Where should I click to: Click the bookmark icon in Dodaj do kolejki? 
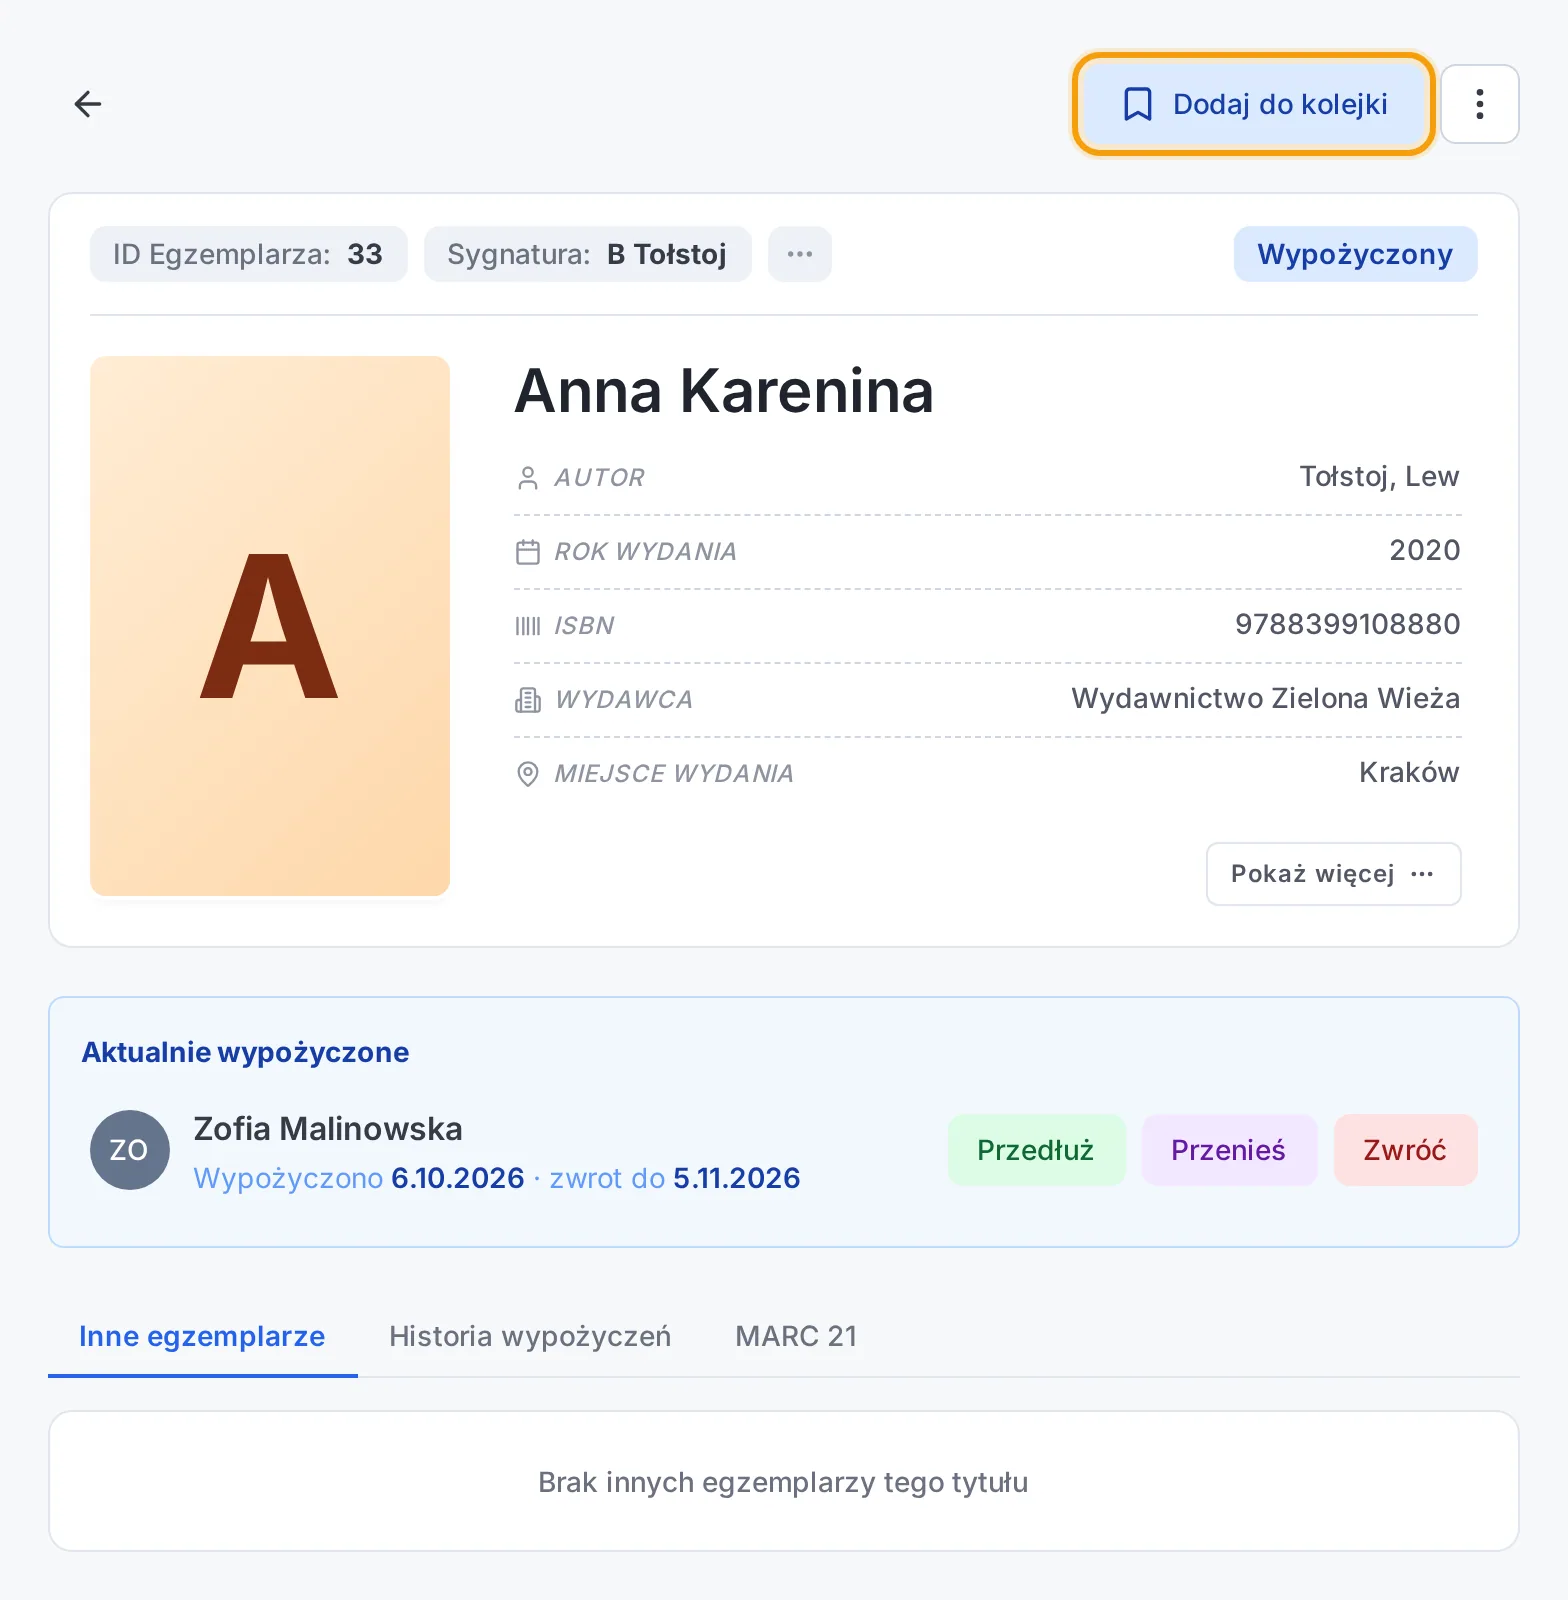tap(1138, 104)
